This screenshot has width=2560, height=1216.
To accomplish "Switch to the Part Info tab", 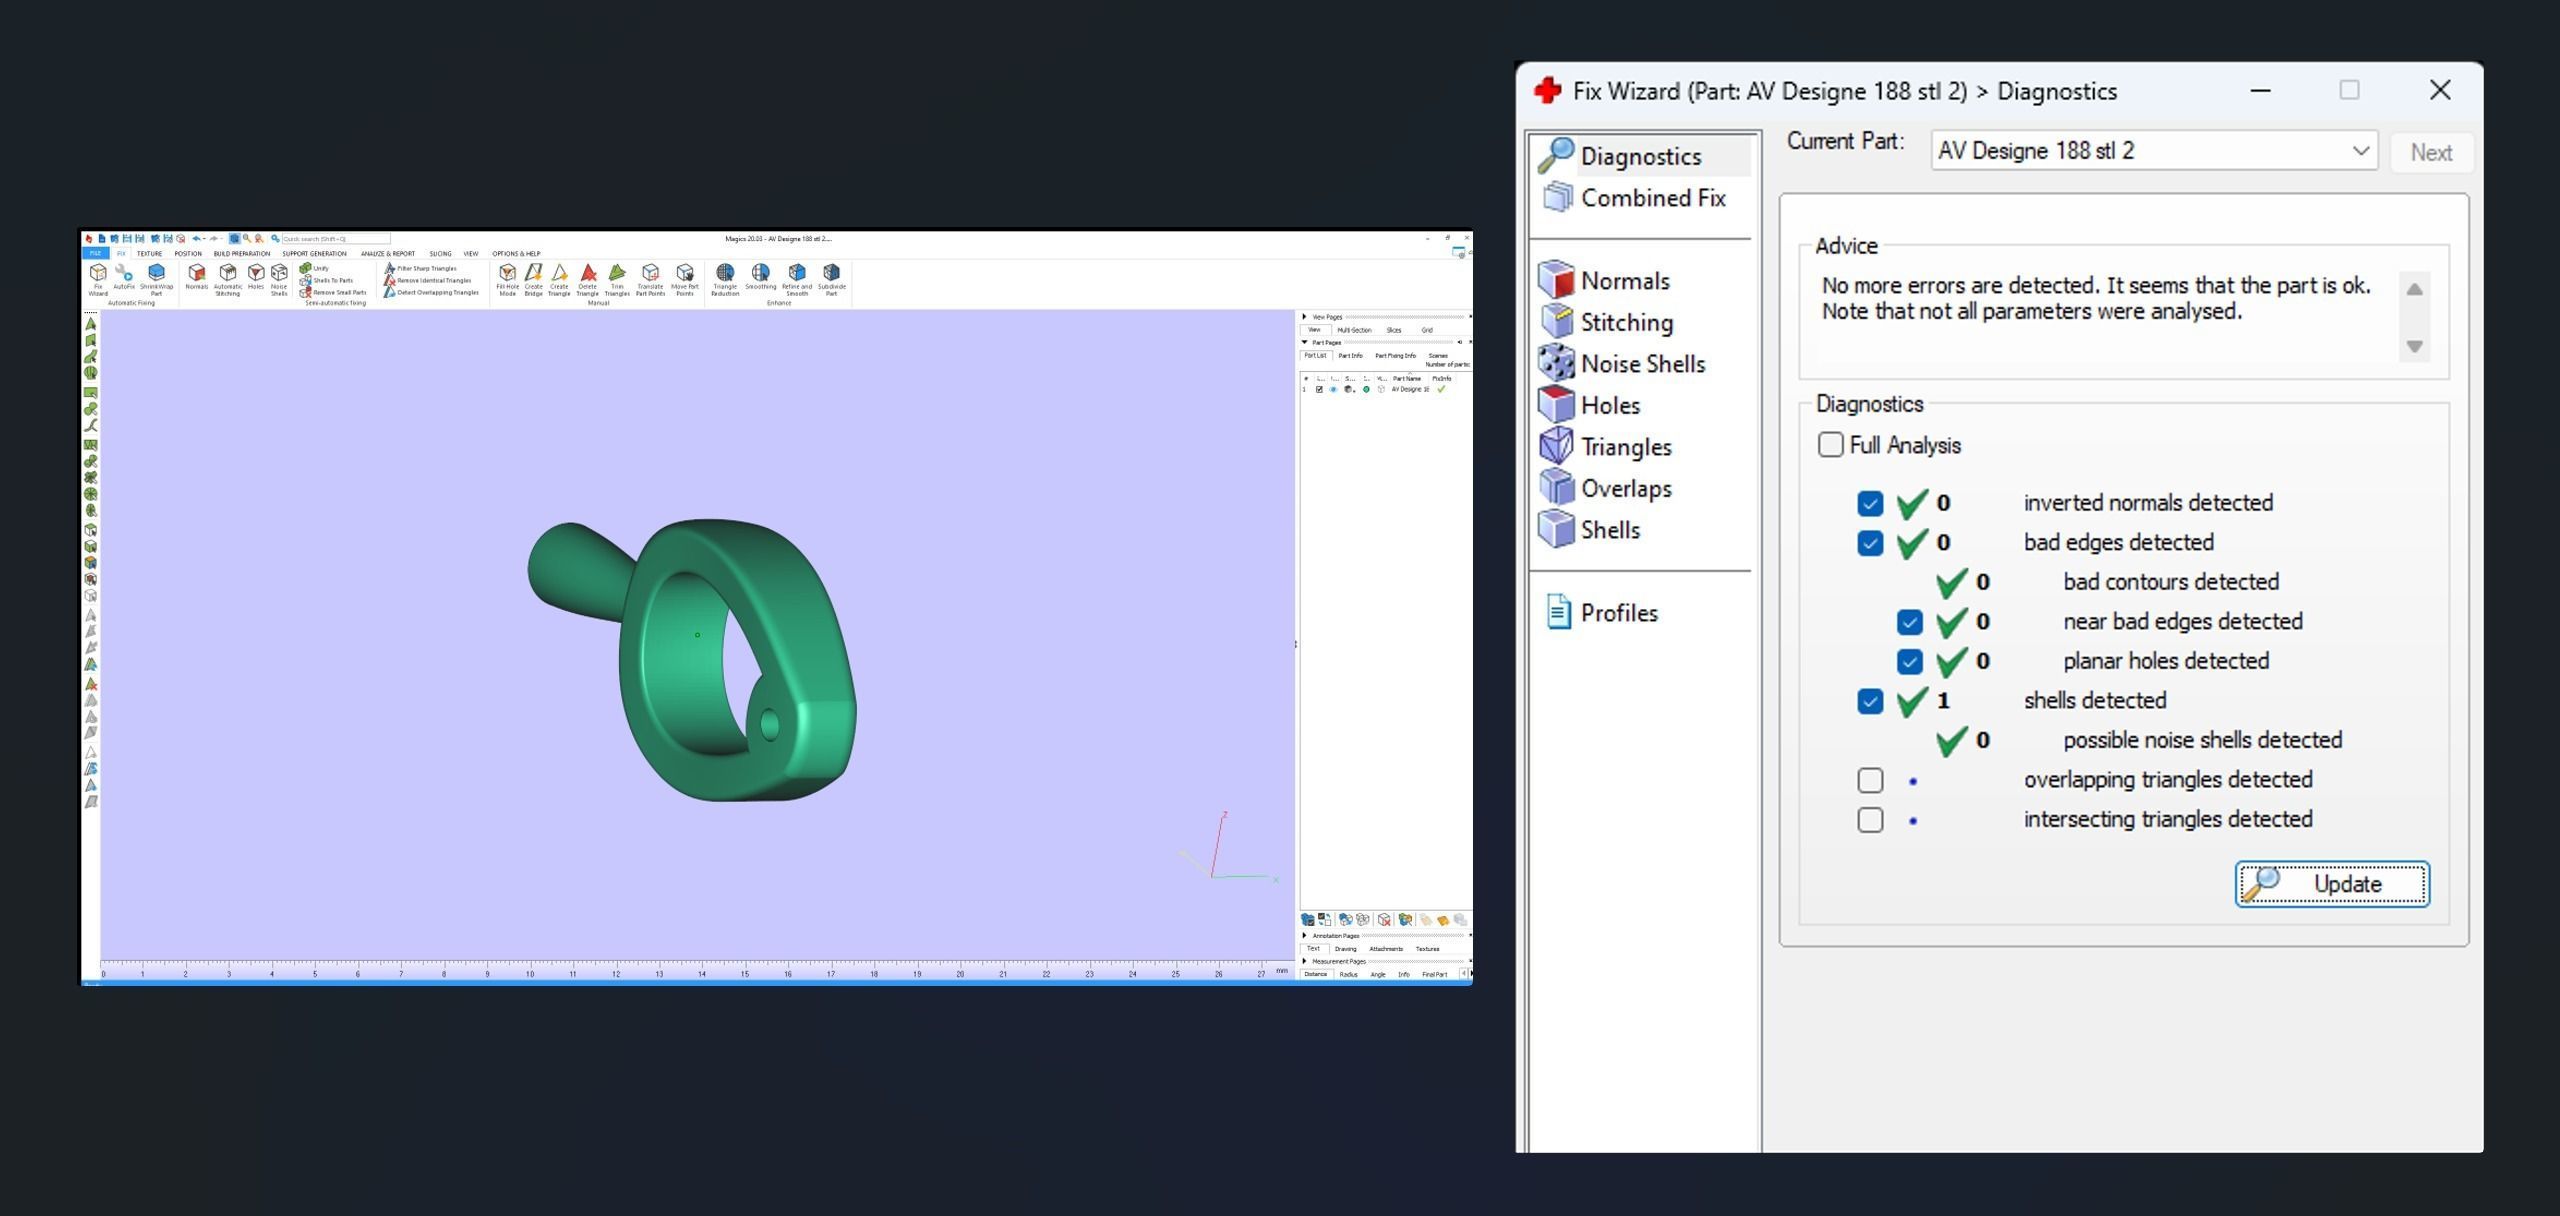I will tap(1350, 356).
